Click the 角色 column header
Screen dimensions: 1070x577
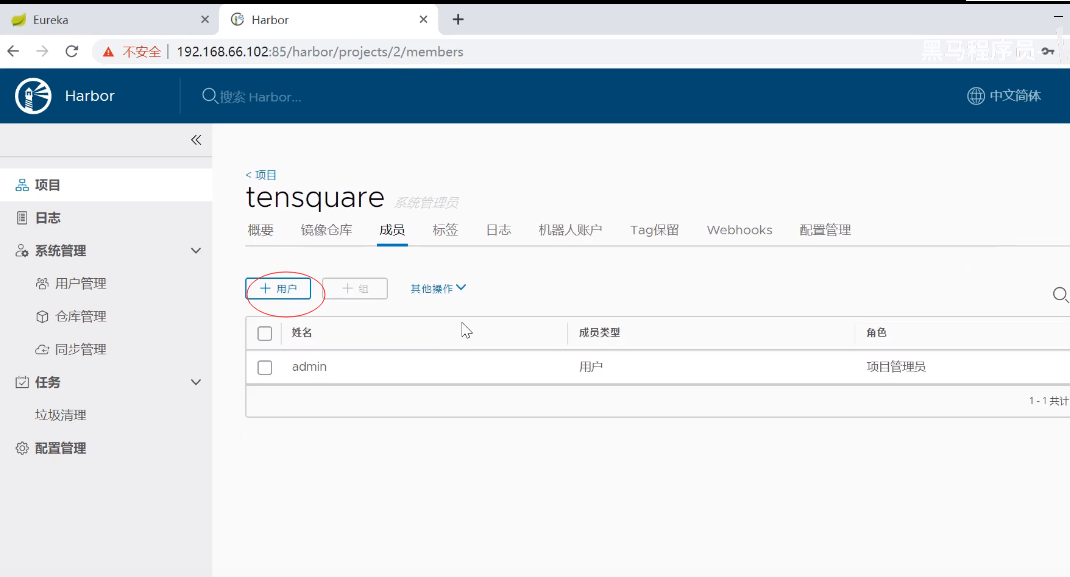coord(876,333)
